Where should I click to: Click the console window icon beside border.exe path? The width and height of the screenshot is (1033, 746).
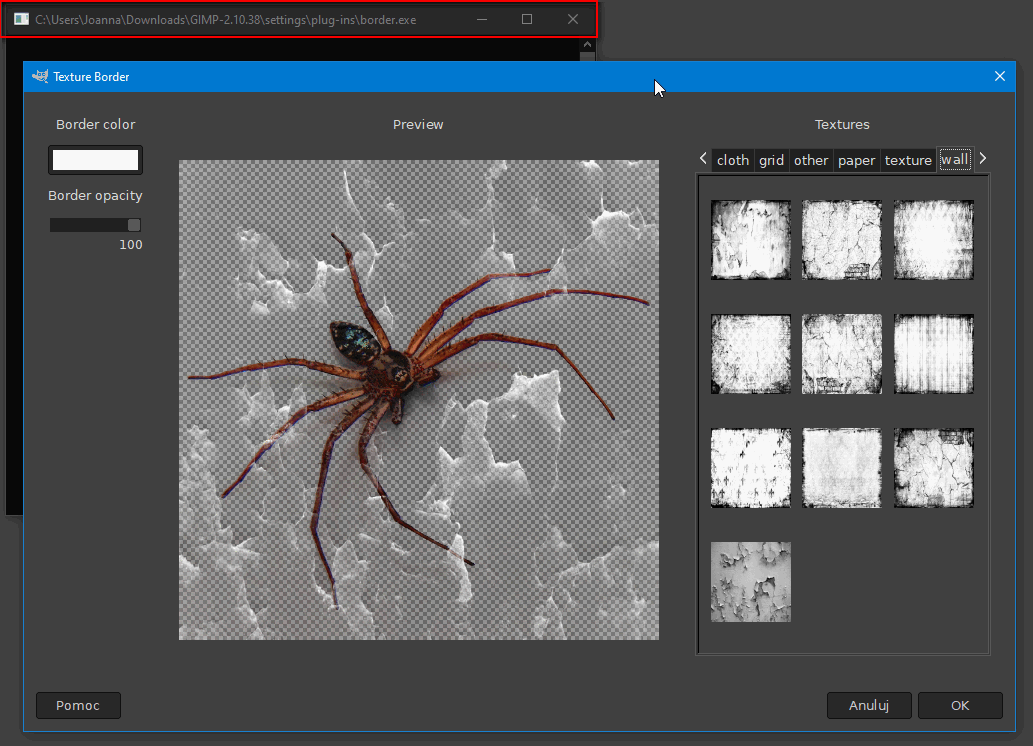click(x=21, y=19)
